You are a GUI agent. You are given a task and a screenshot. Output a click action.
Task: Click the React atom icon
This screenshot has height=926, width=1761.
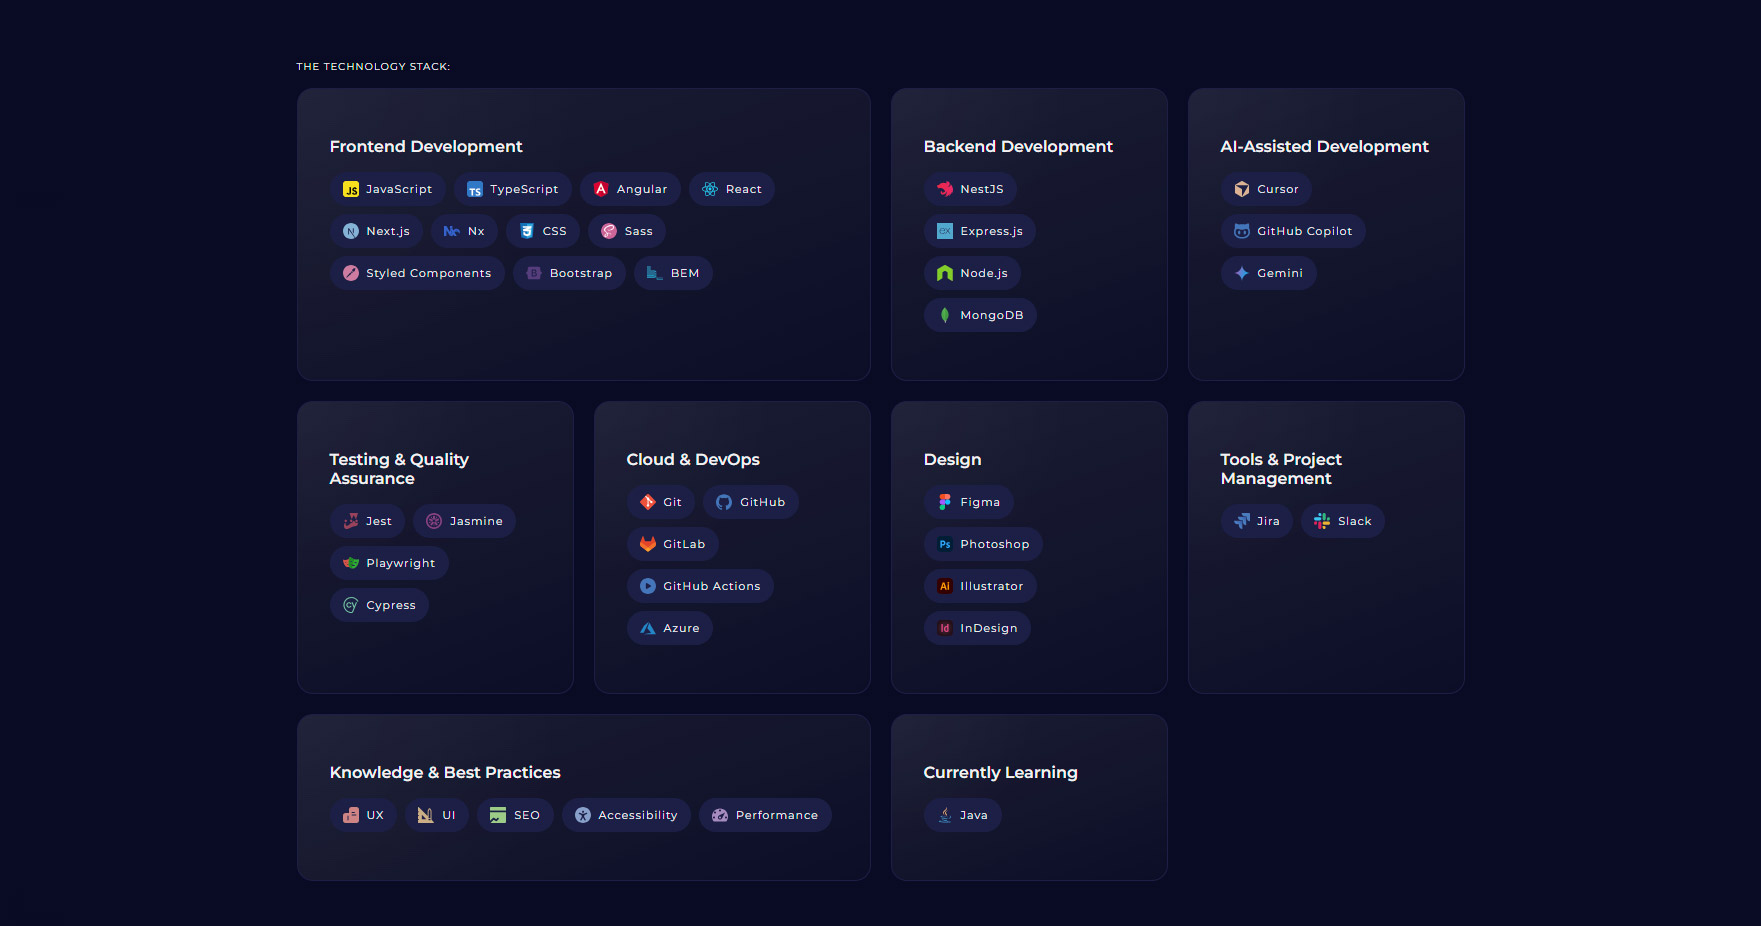click(x=710, y=189)
